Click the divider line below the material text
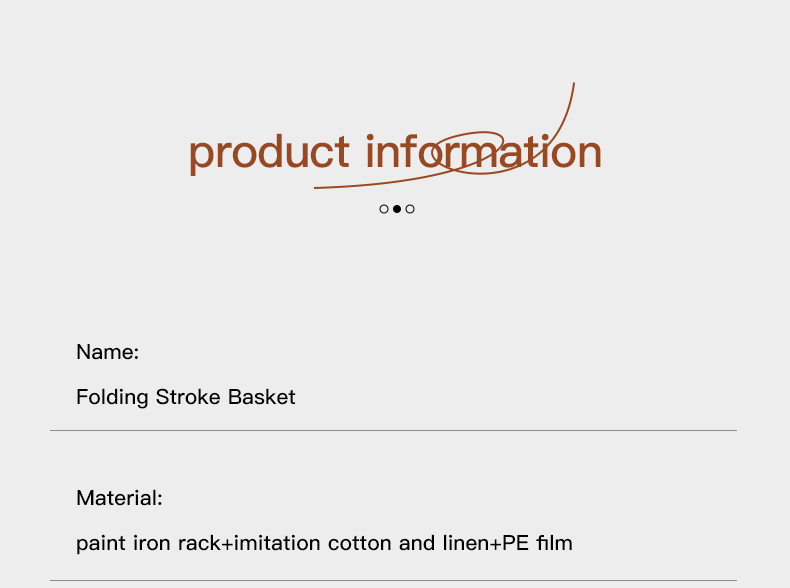This screenshot has width=790, height=588. [x=393, y=580]
